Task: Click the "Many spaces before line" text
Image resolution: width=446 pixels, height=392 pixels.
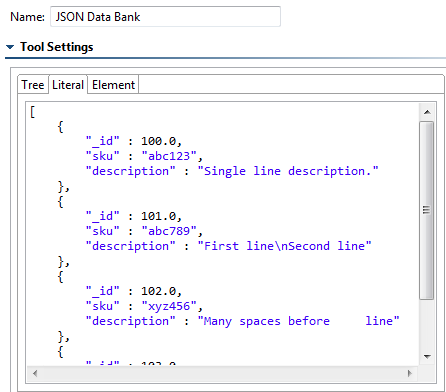Action: click(298, 321)
